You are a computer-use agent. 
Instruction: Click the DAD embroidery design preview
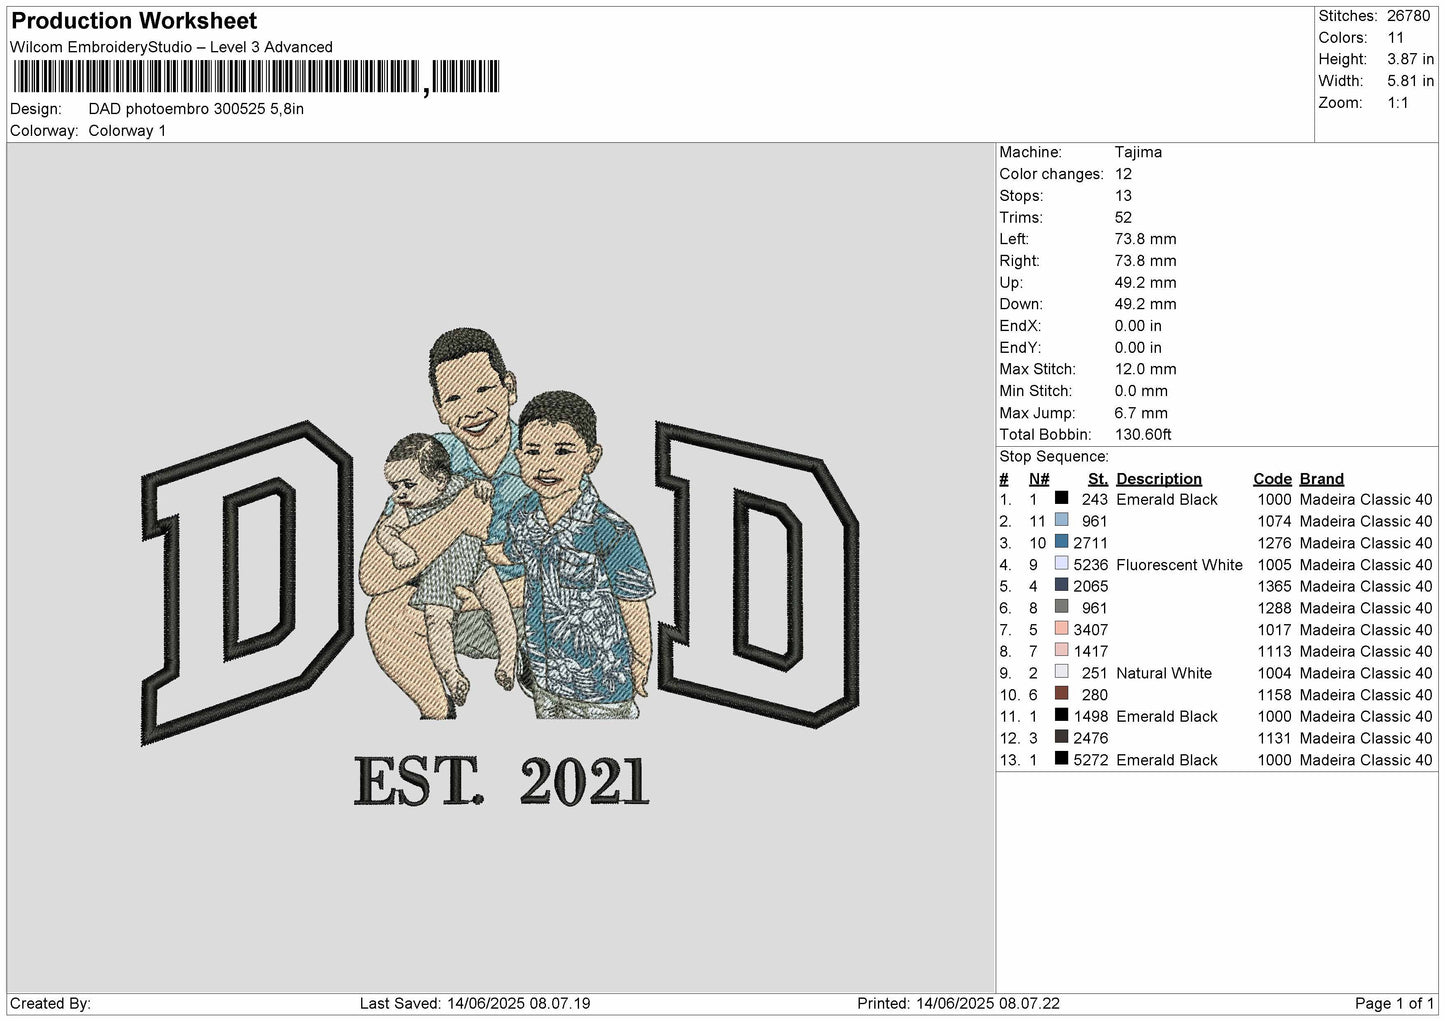499,567
